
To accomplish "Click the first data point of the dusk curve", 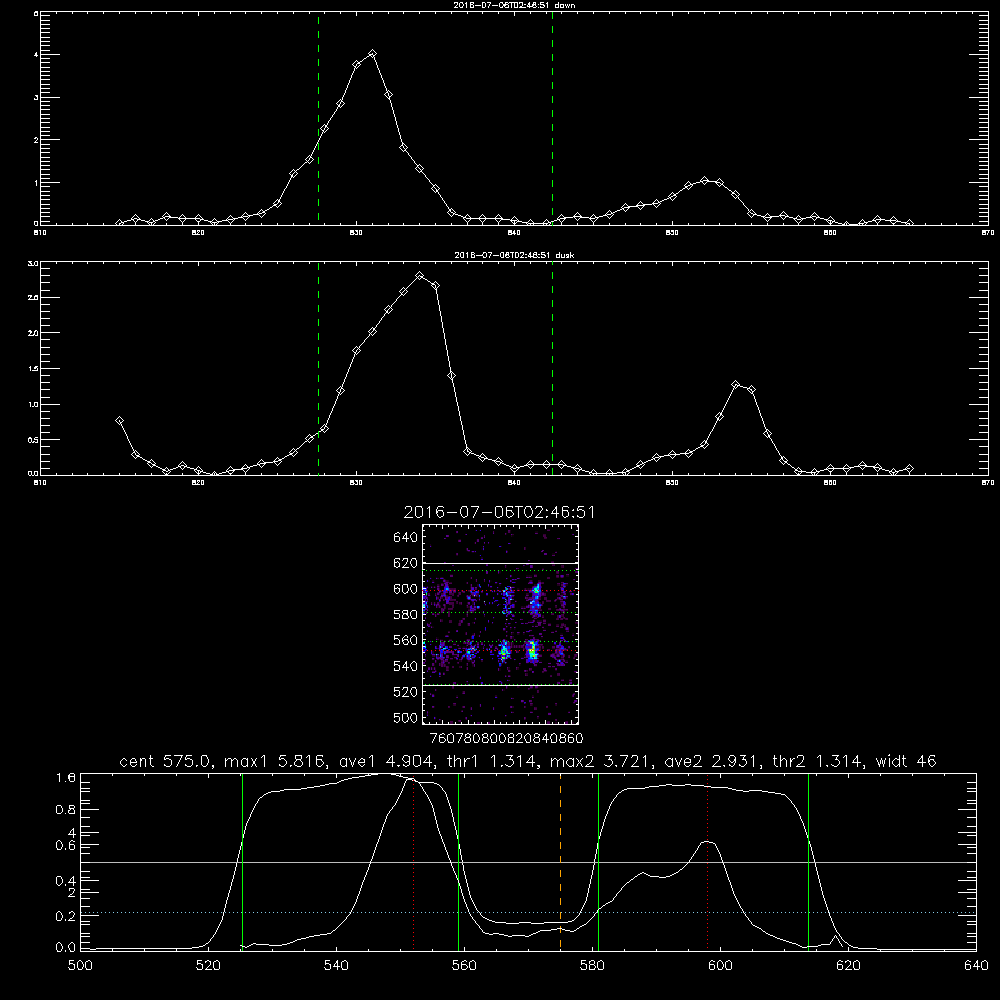I will click(119, 420).
